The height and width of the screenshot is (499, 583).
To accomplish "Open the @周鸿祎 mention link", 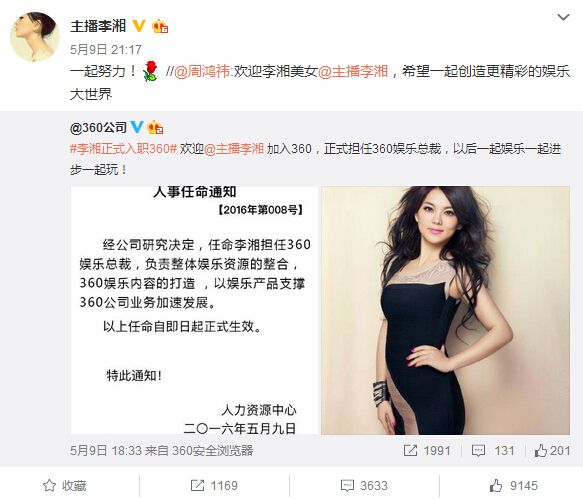I will point(202,71).
